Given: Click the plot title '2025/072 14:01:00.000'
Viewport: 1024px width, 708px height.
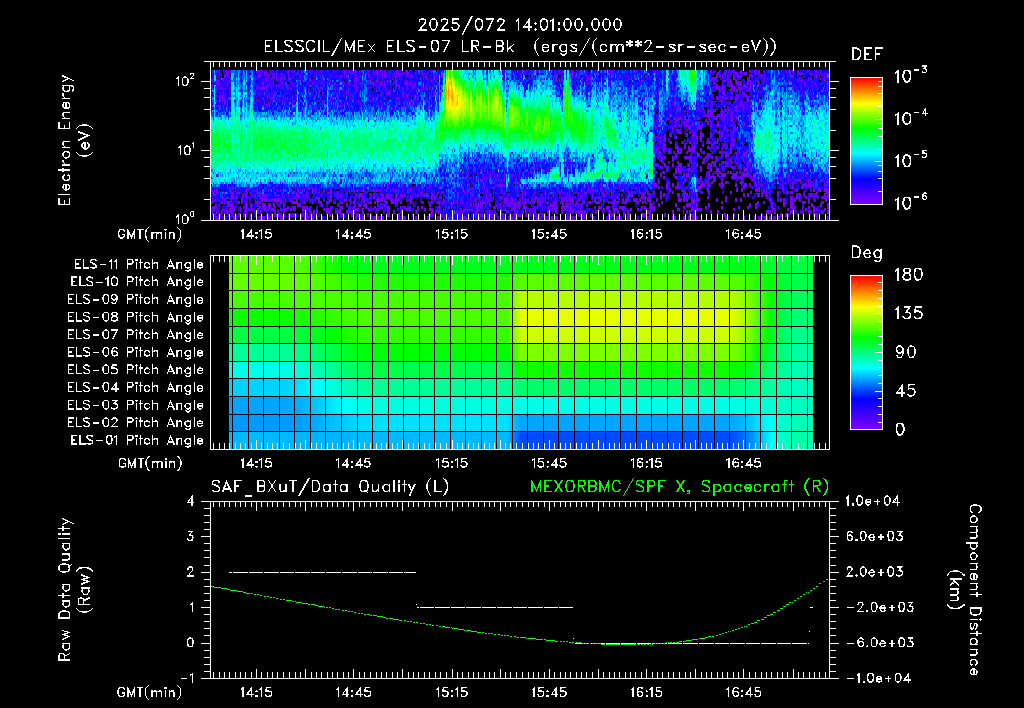Looking at the screenshot, I should 520,25.
